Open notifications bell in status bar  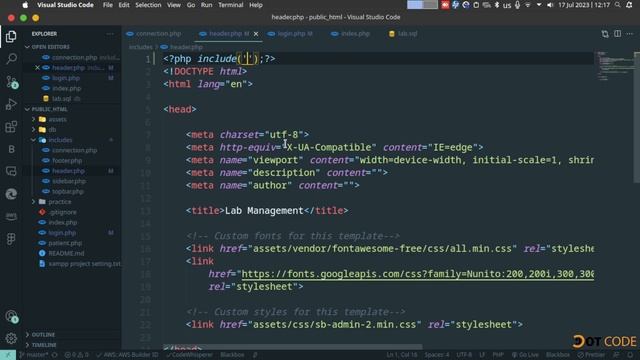(630, 355)
